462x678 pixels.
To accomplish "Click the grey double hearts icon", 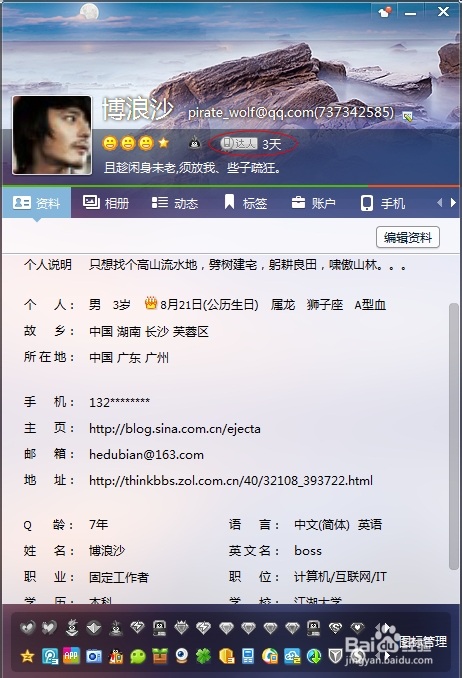I will [x=49, y=627].
